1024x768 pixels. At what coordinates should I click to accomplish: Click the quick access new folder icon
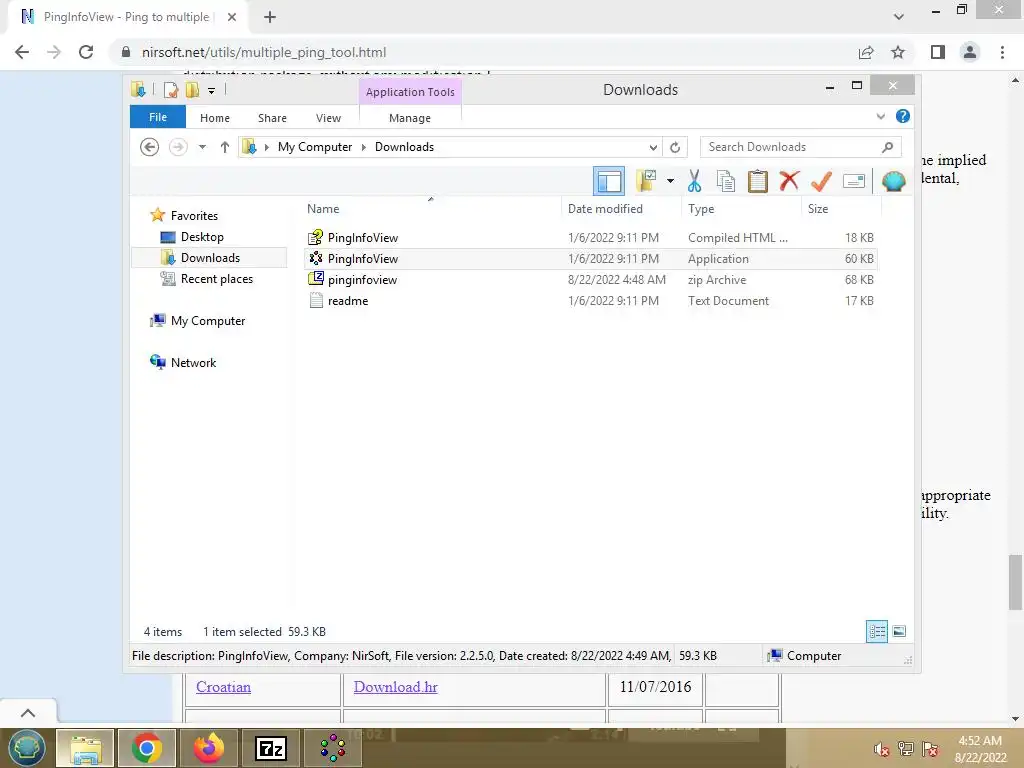coord(192,89)
